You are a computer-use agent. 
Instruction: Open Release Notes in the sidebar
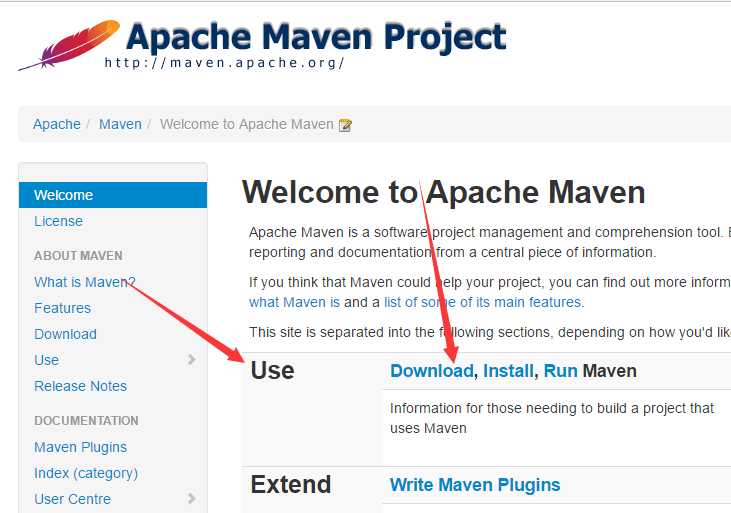pos(80,386)
